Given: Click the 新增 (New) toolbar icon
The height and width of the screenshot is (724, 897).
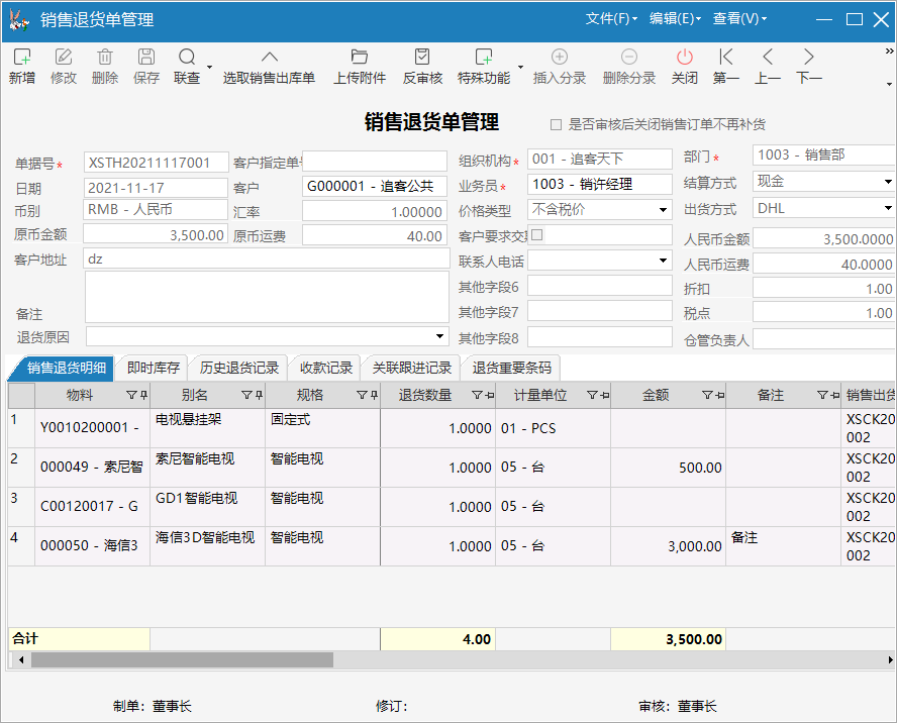Looking at the screenshot, I should click(x=22, y=57).
